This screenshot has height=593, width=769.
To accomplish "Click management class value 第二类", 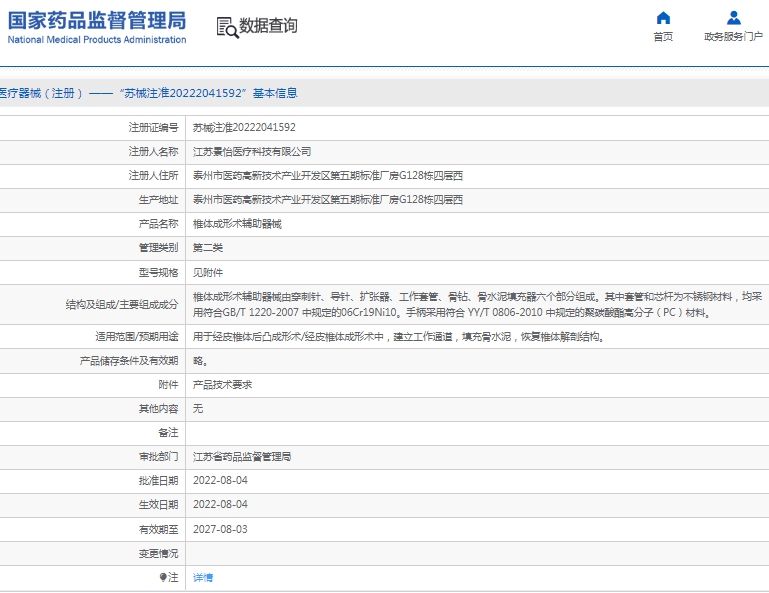I will (208, 248).
